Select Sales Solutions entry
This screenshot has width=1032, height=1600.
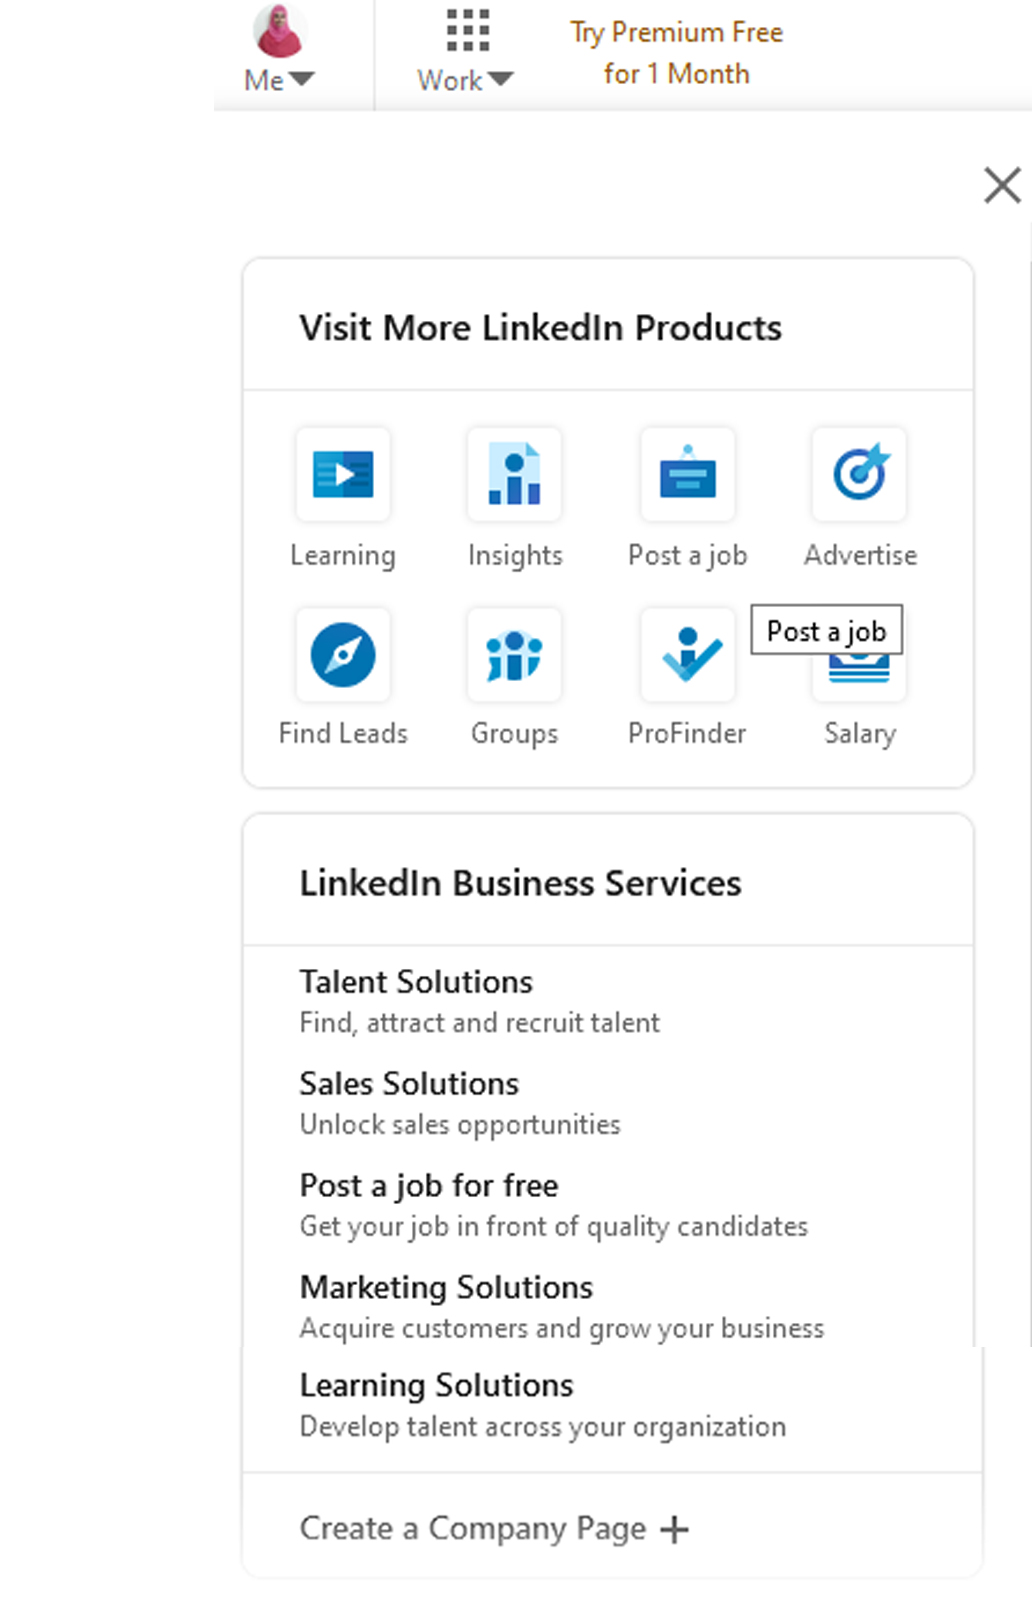point(409,1084)
